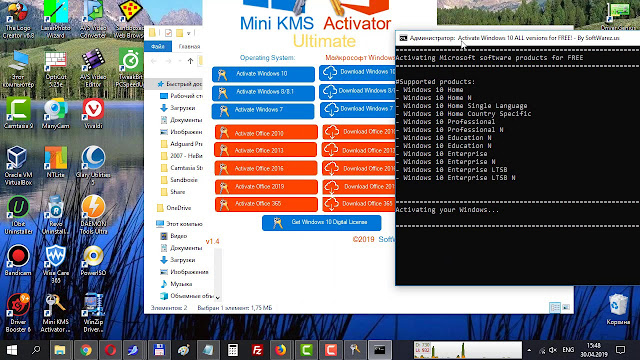Click Download Windows 10 cloud button
Screen dimensions: 640x360
tap(357, 72)
